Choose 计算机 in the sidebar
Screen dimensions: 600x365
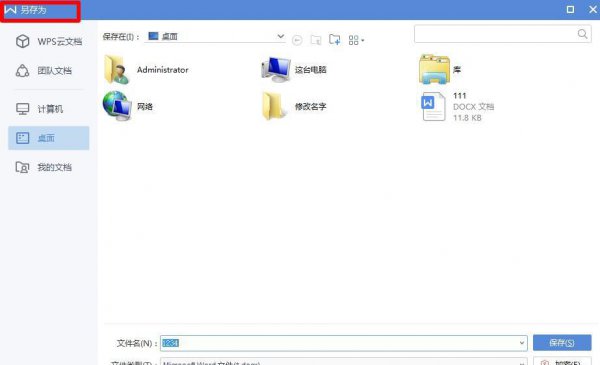(49, 109)
